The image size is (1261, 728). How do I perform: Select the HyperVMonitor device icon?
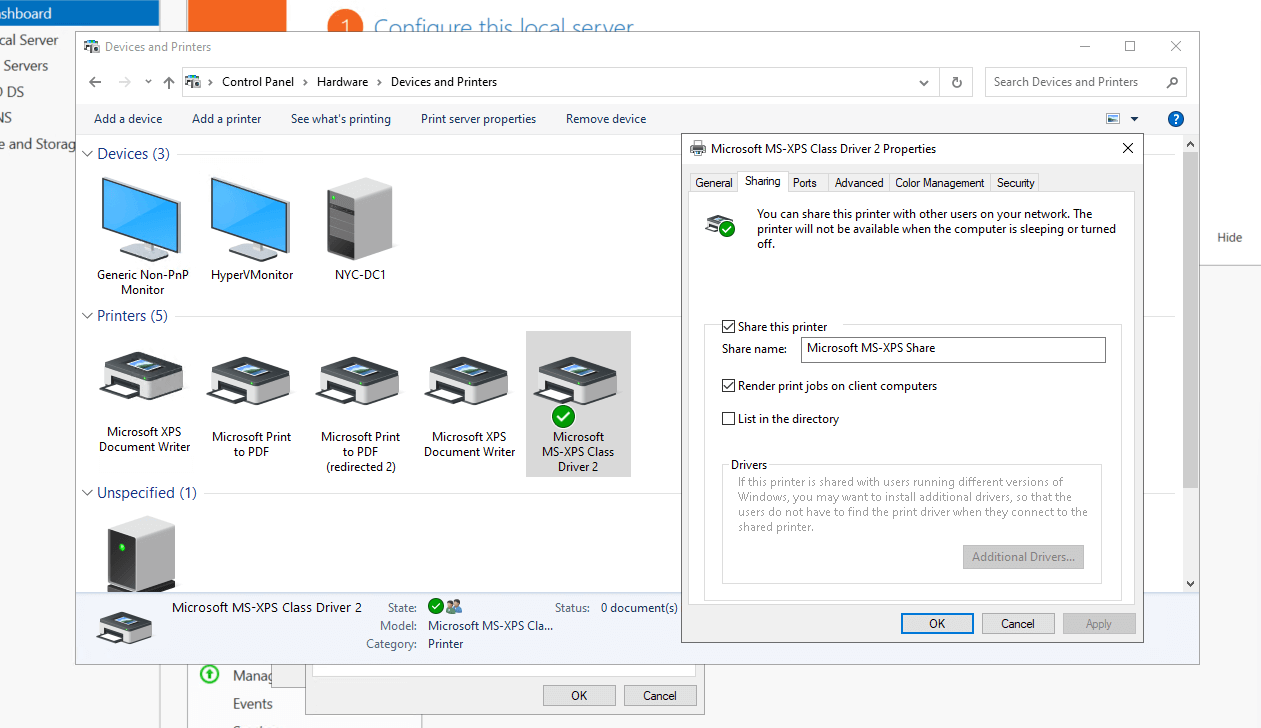[251, 218]
